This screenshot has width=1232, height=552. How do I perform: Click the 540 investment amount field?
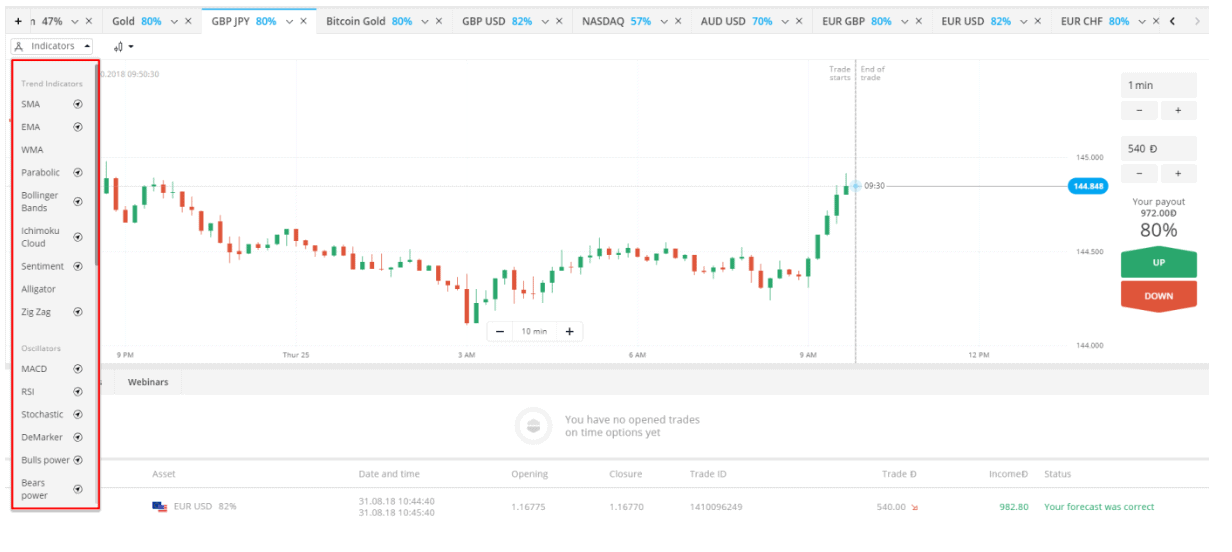pyautogui.click(x=1159, y=148)
